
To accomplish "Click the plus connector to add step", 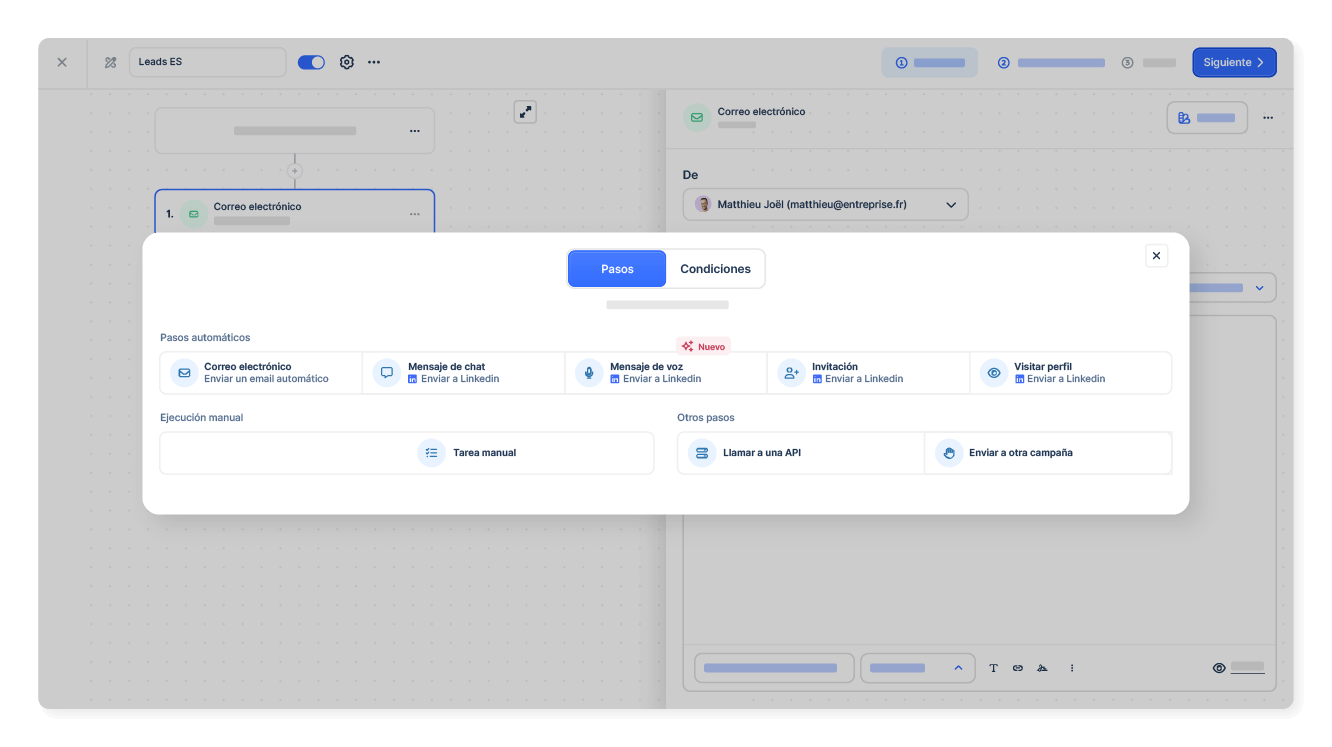I will click(x=294, y=171).
